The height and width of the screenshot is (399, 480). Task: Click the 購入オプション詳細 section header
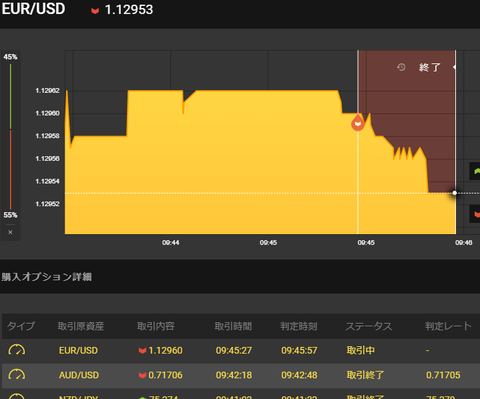(x=47, y=277)
